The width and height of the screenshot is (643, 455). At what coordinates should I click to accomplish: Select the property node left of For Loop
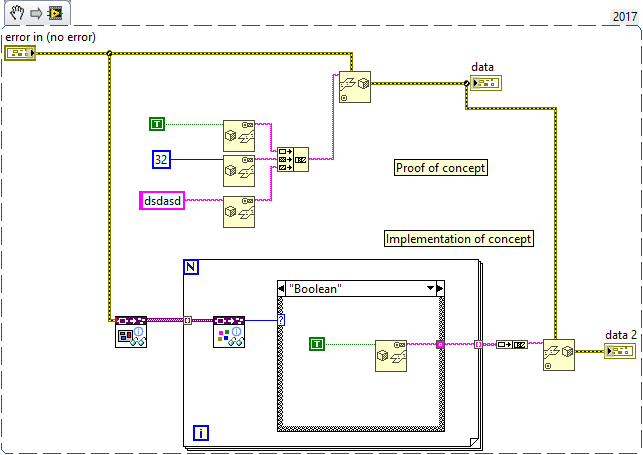click(131, 332)
